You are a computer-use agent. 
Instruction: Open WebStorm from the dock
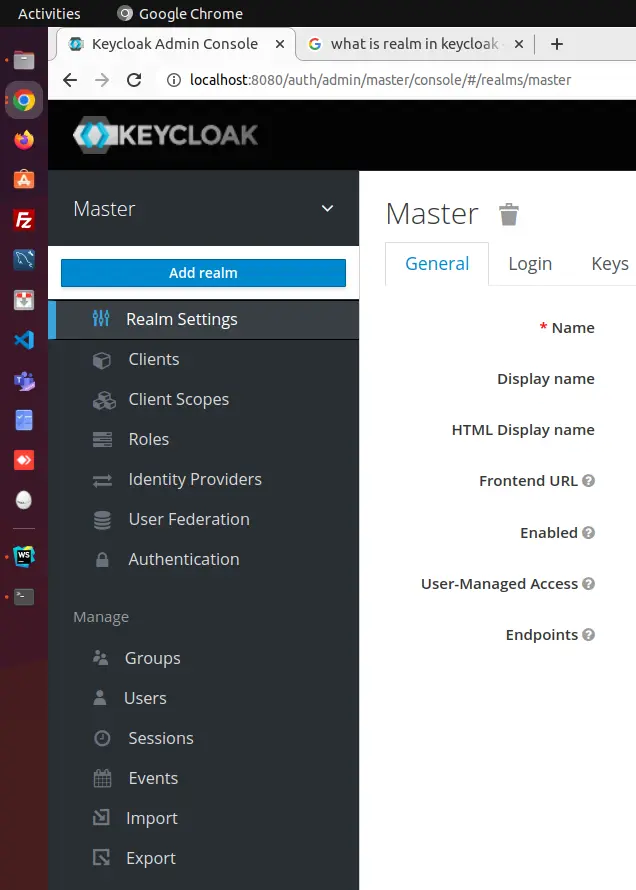24,556
